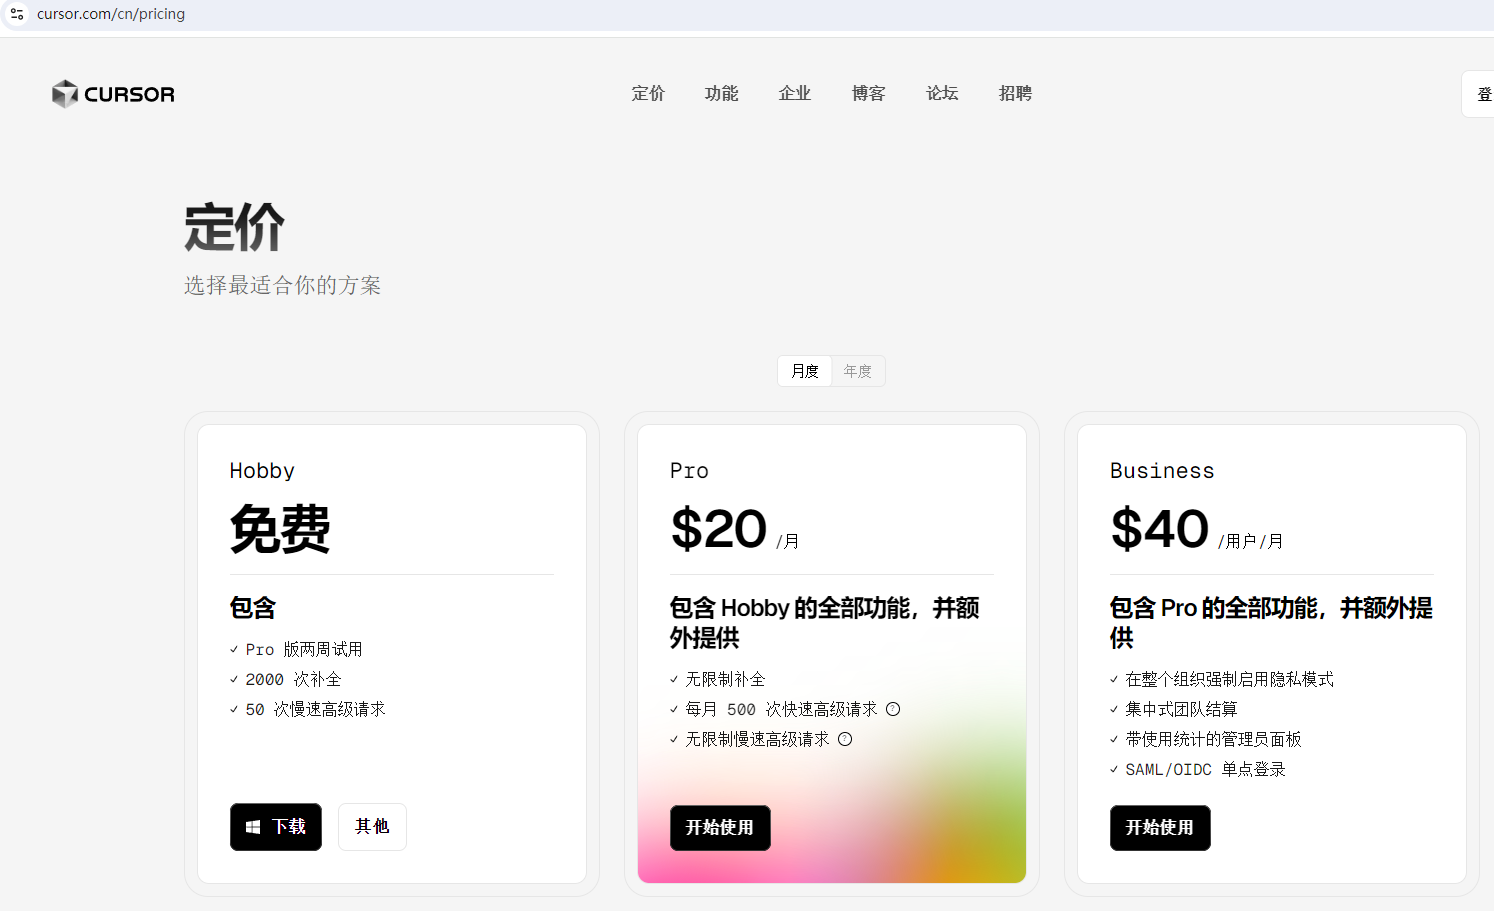Click the feature text '无限制慢速高级请求'
The image size is (1494, 911).
[757, 739]
